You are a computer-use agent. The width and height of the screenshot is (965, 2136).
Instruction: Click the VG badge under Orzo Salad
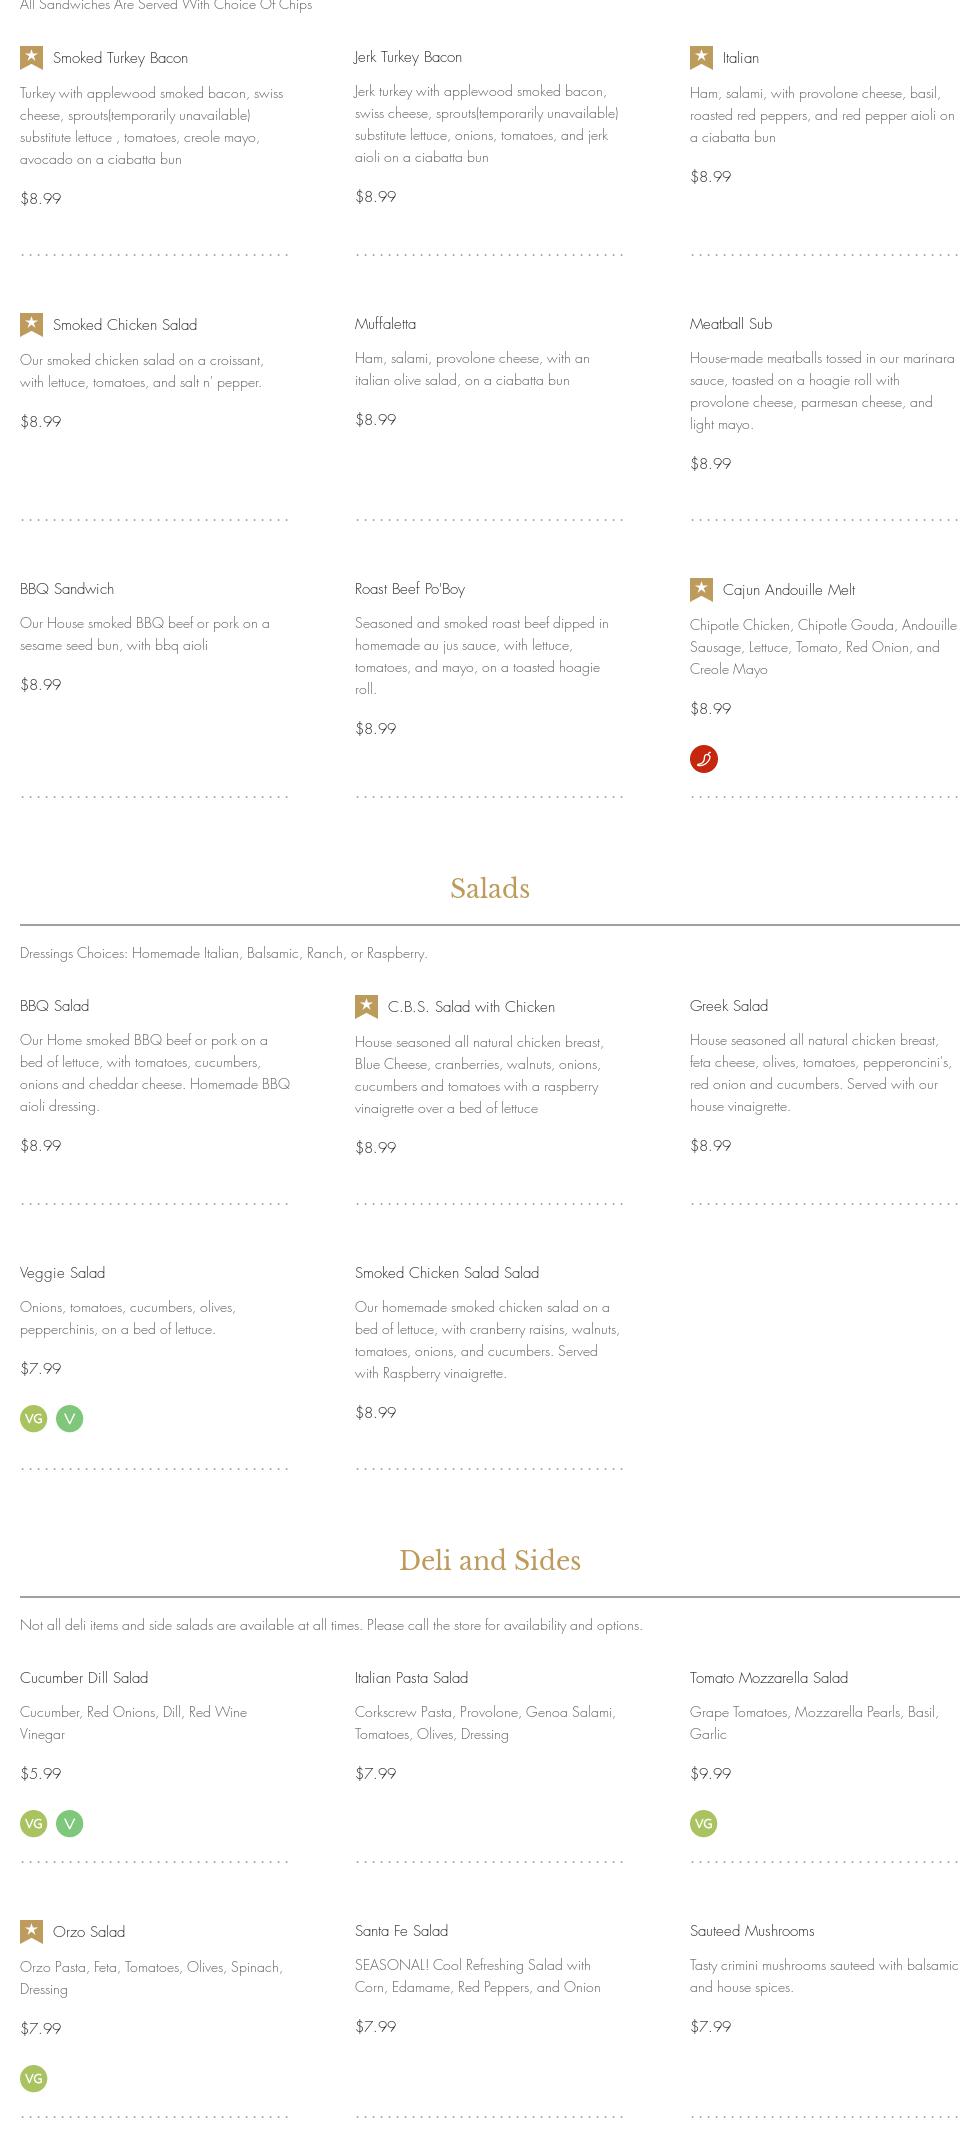click(34, 2079)
